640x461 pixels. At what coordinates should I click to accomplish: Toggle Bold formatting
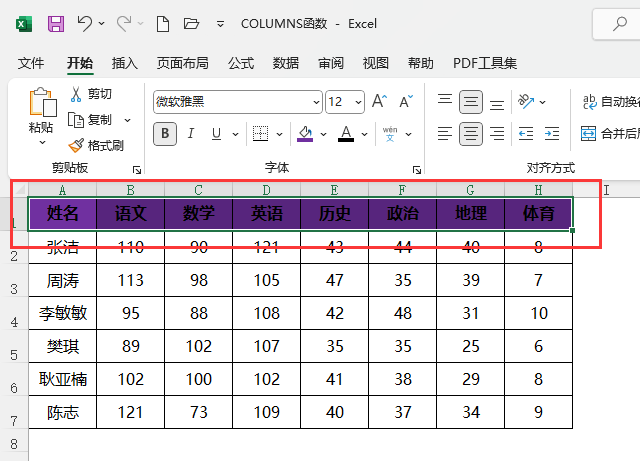[x=165, y=134]
